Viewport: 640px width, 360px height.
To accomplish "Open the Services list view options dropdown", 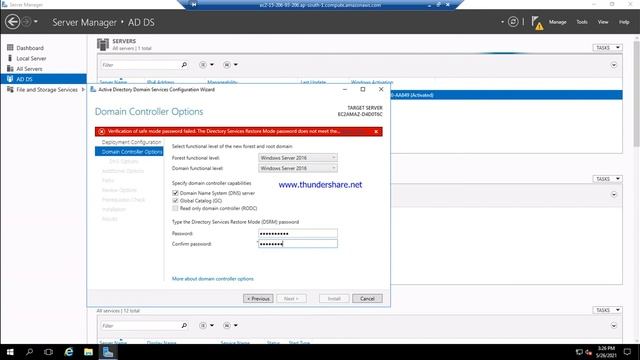I will tap(206, 326).
